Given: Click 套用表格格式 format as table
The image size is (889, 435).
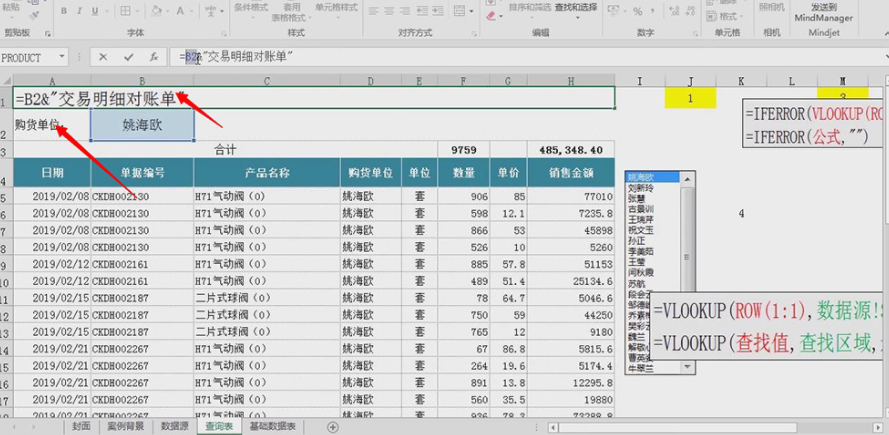Looking at the screenshot, I should (292, 11).
